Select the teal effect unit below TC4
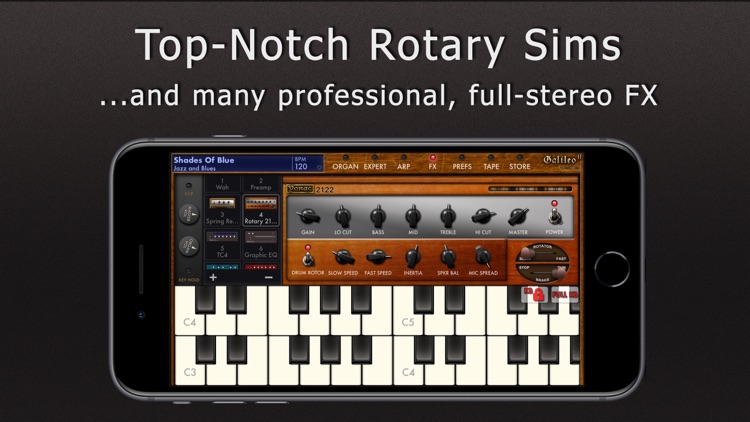Image resolution: width=750 pixels, height=422 pixels. [x=222, y=267]
